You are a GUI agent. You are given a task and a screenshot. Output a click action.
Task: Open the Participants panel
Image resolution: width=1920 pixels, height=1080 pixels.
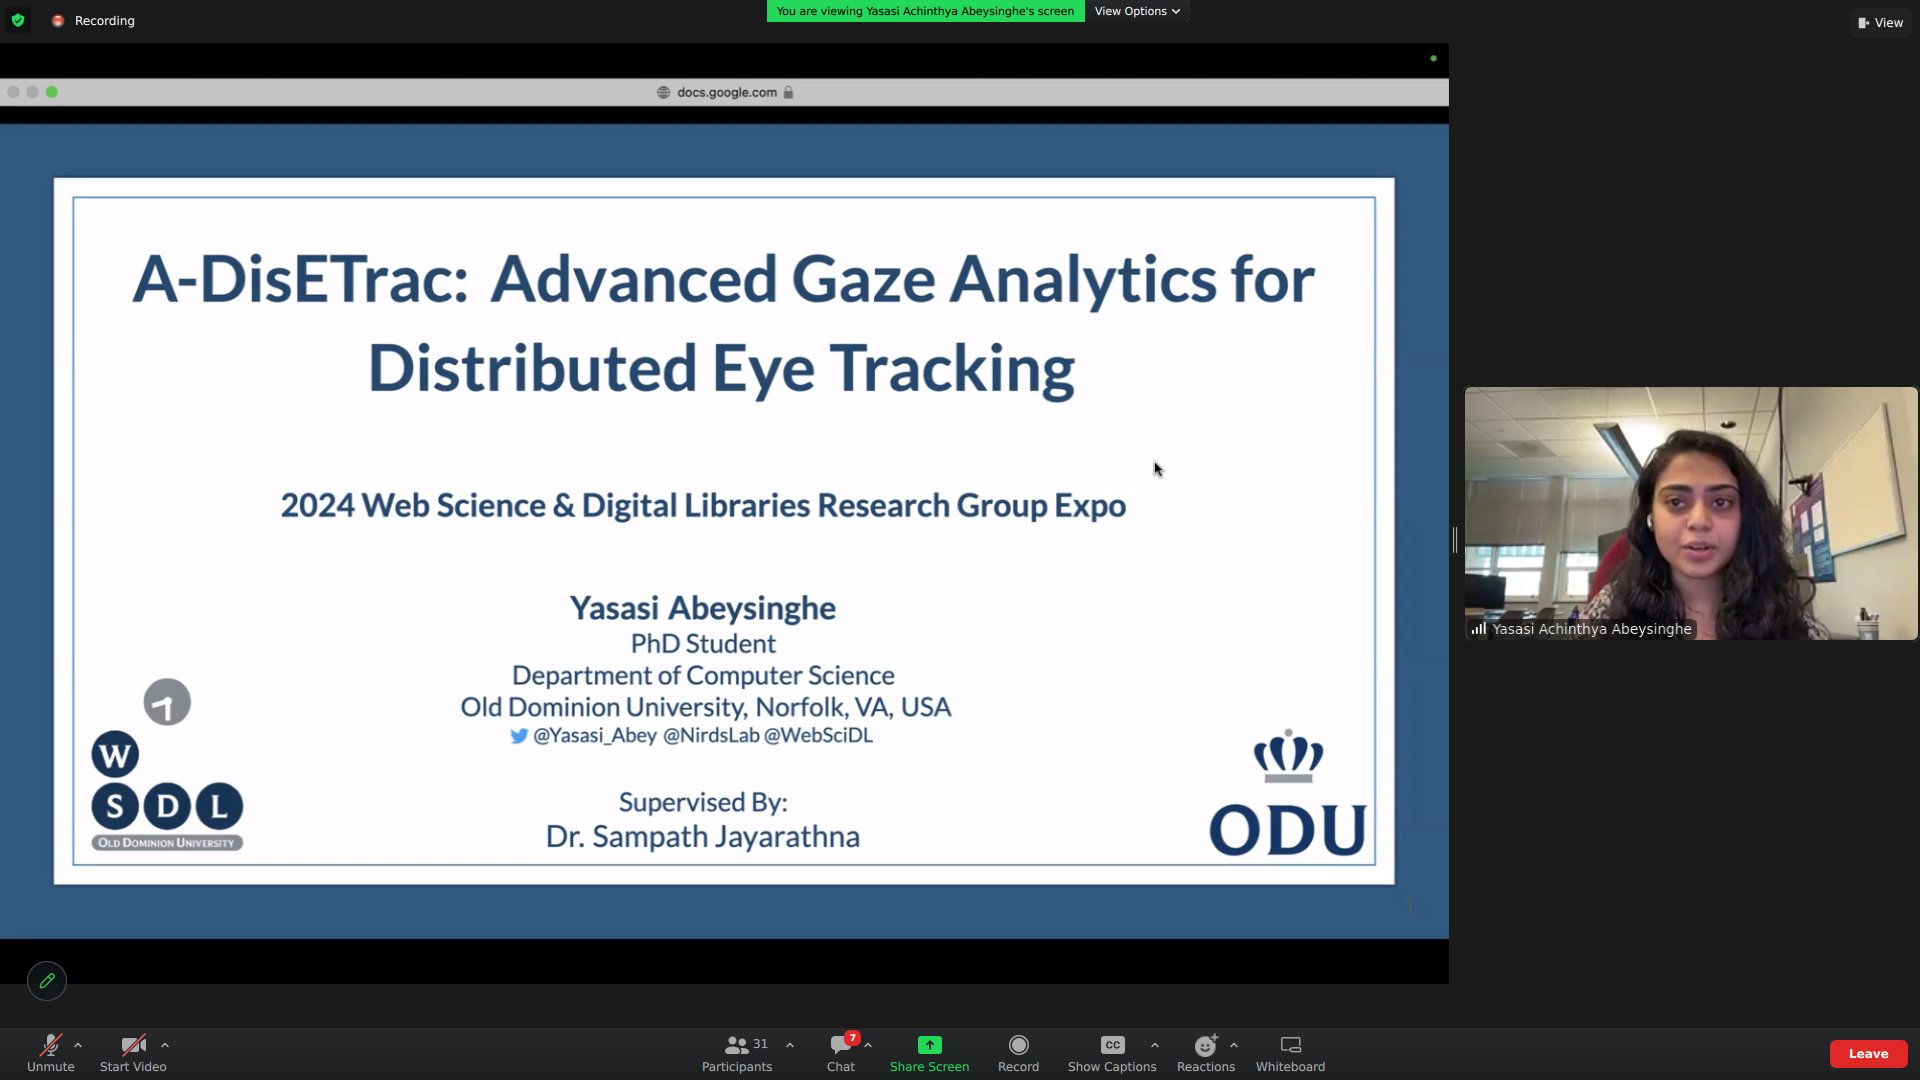point(737,1053)
